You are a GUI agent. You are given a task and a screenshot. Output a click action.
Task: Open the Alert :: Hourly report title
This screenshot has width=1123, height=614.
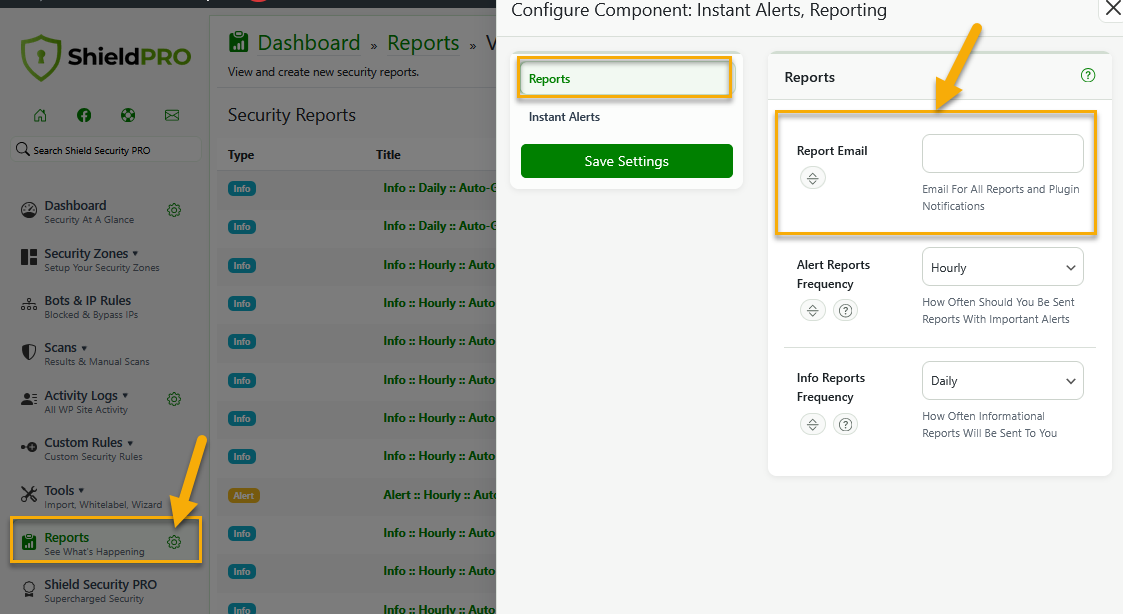point(439,495)
